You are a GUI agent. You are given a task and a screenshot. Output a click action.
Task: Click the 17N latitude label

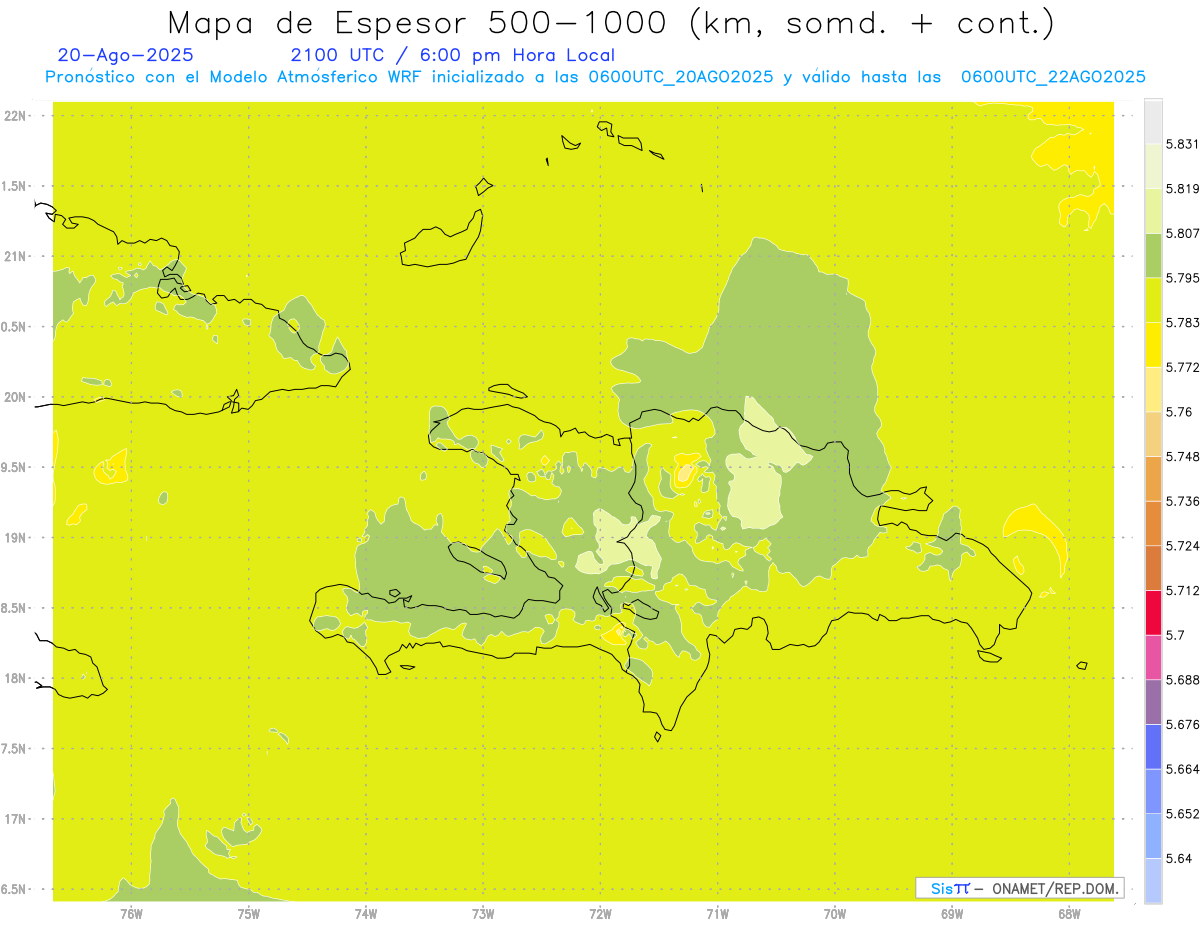tap(15, 819)
